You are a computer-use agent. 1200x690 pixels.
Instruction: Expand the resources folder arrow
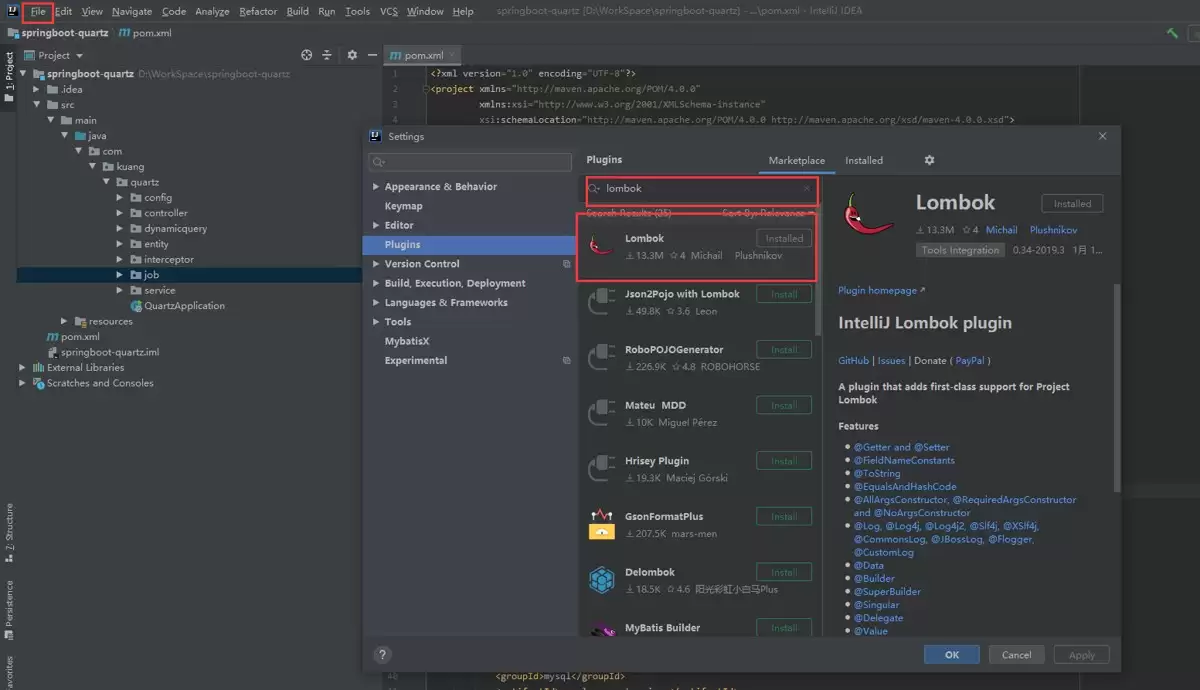point(65,321)
